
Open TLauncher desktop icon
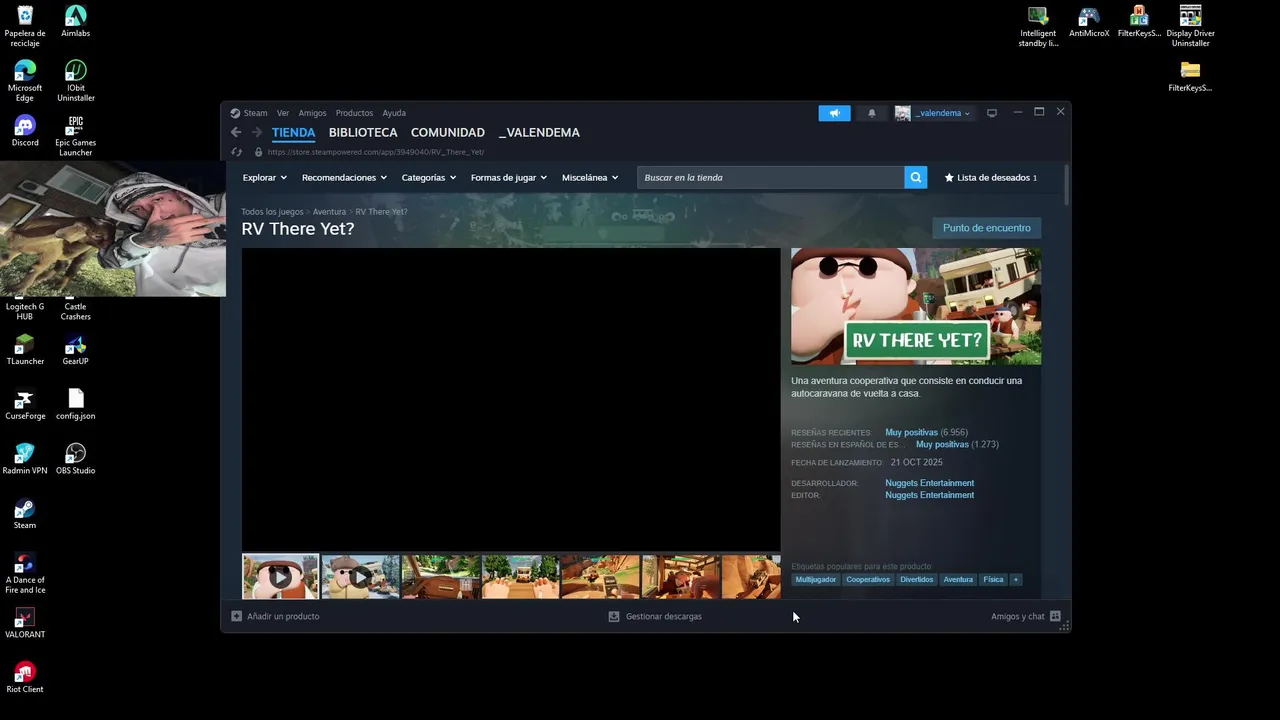[x=25, y=350]
